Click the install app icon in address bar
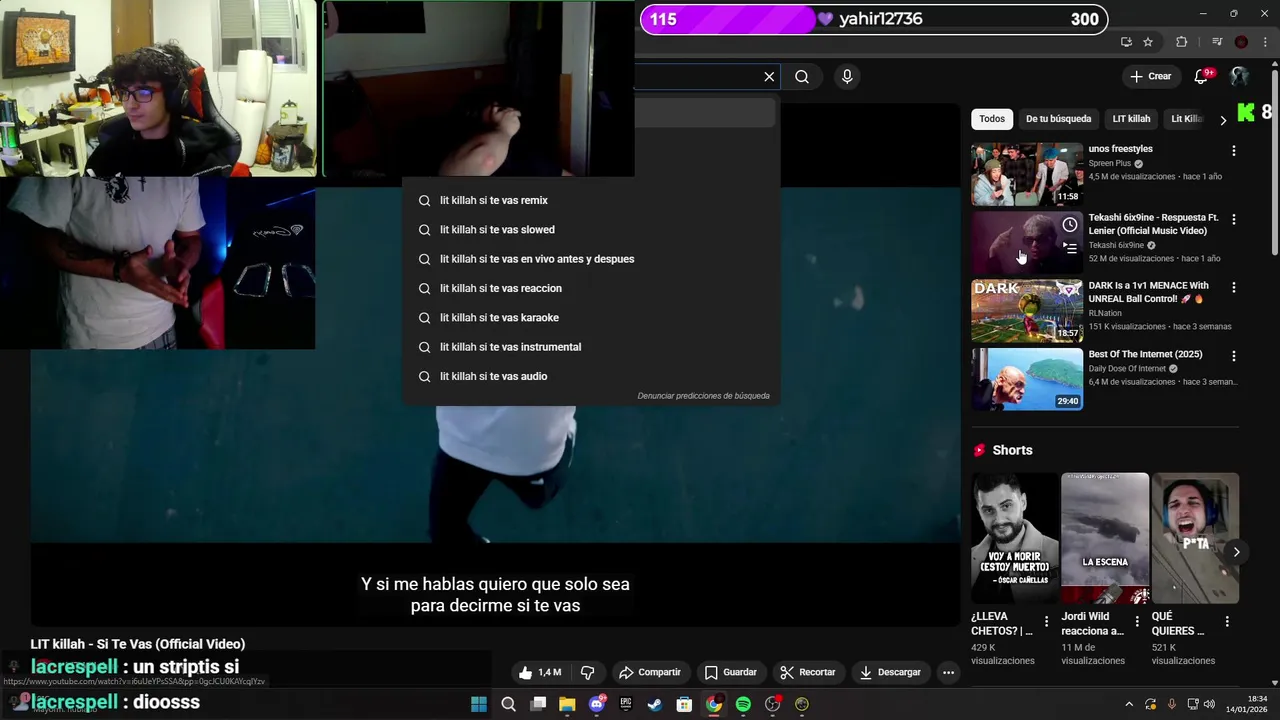The width and height of the screenshot is (1280, 720). tap(1126, 42)
